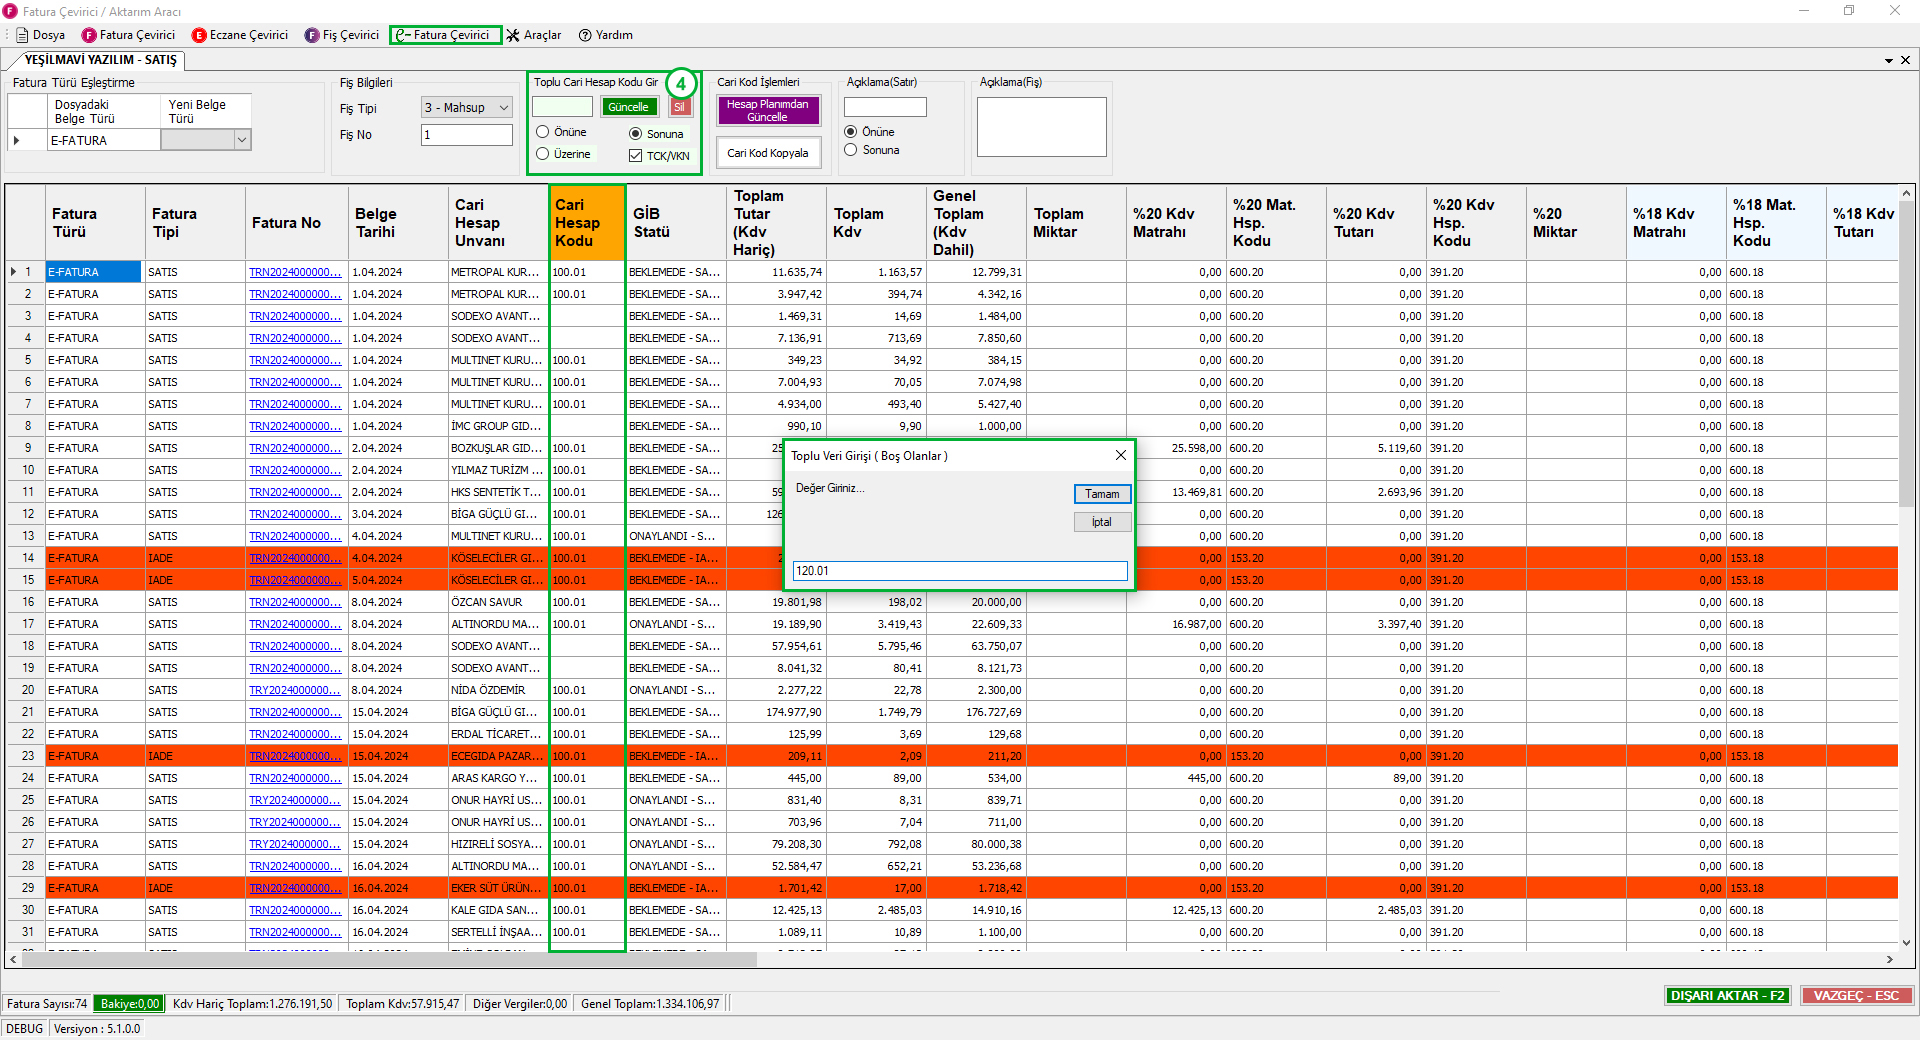Select the E-FATURA cell in row 1
1920x1040 pixels.
[94, 272]
